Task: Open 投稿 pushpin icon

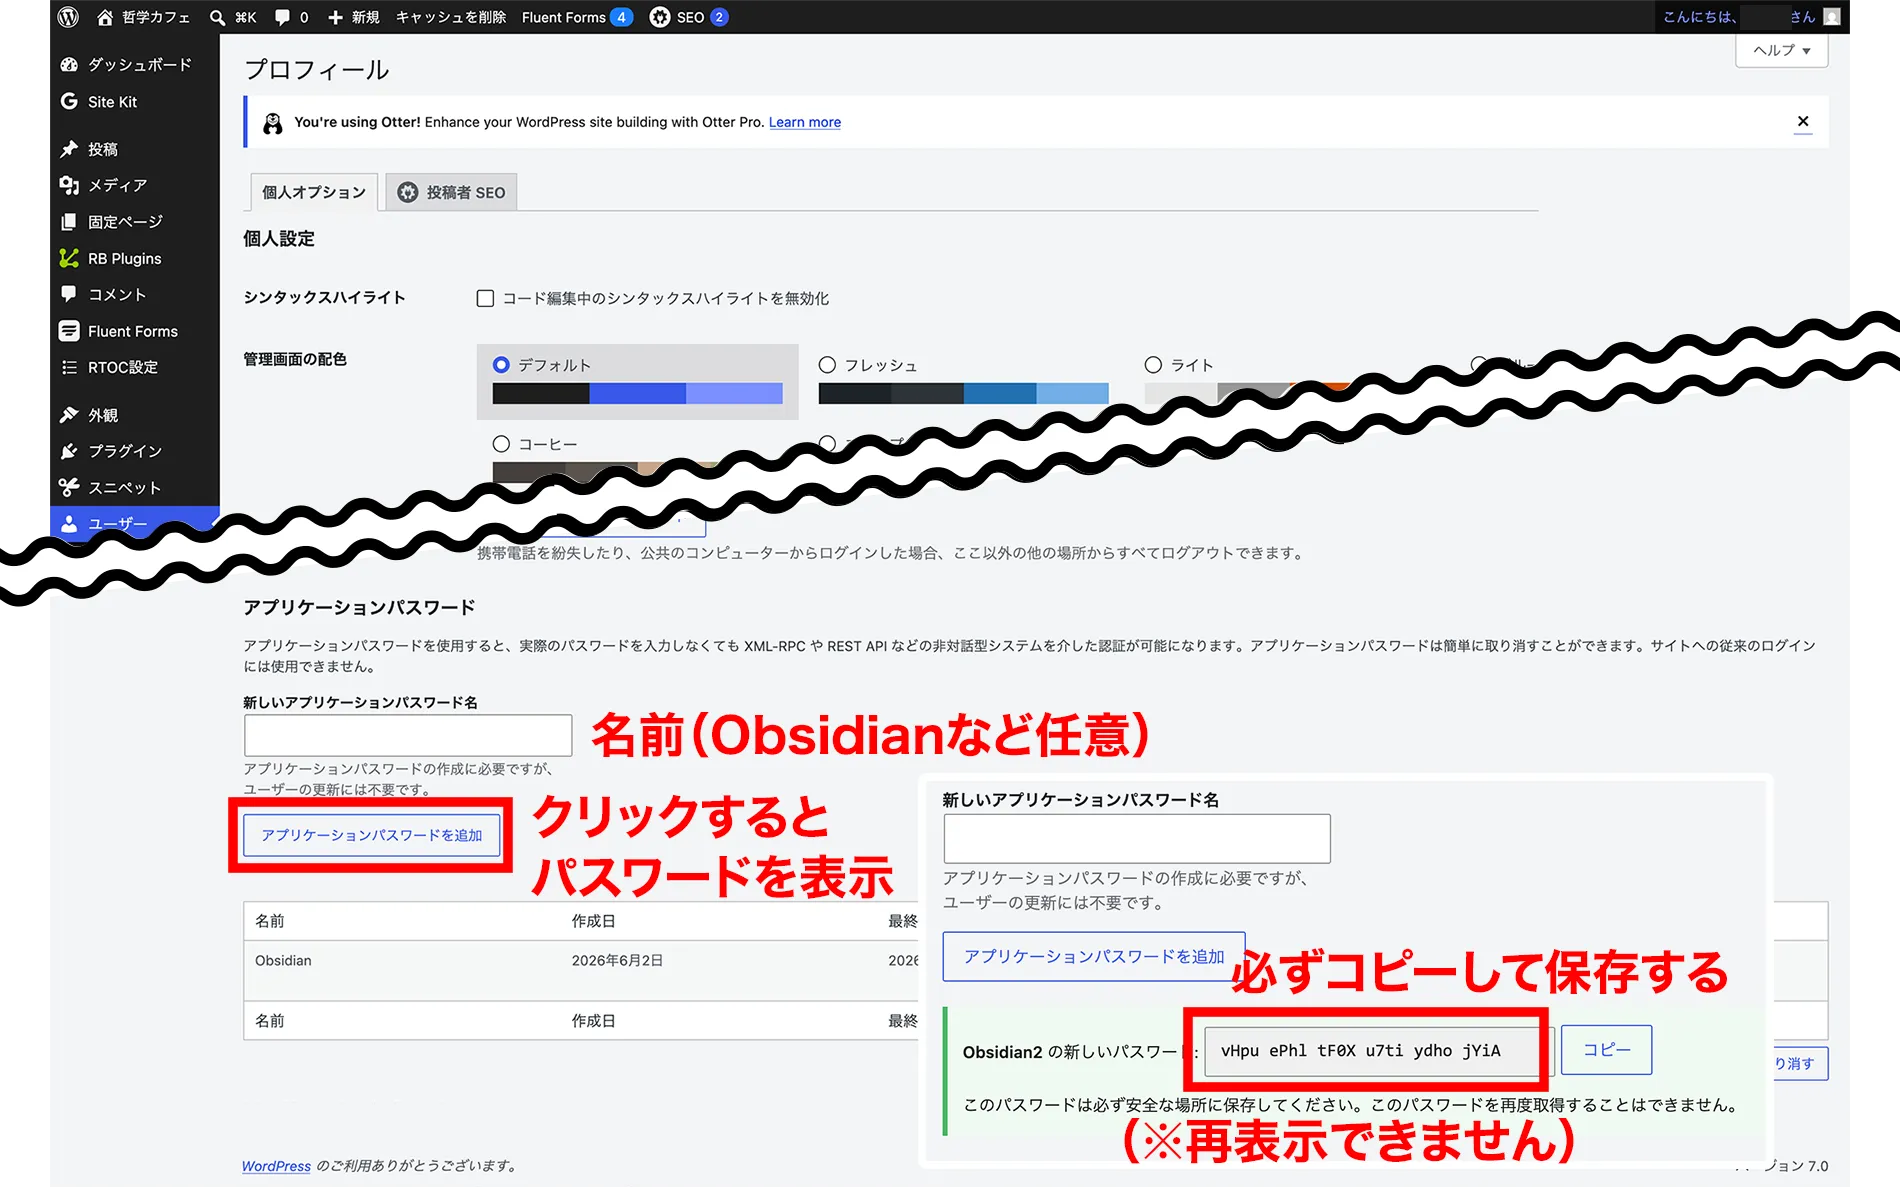Action: pos(69,149)
